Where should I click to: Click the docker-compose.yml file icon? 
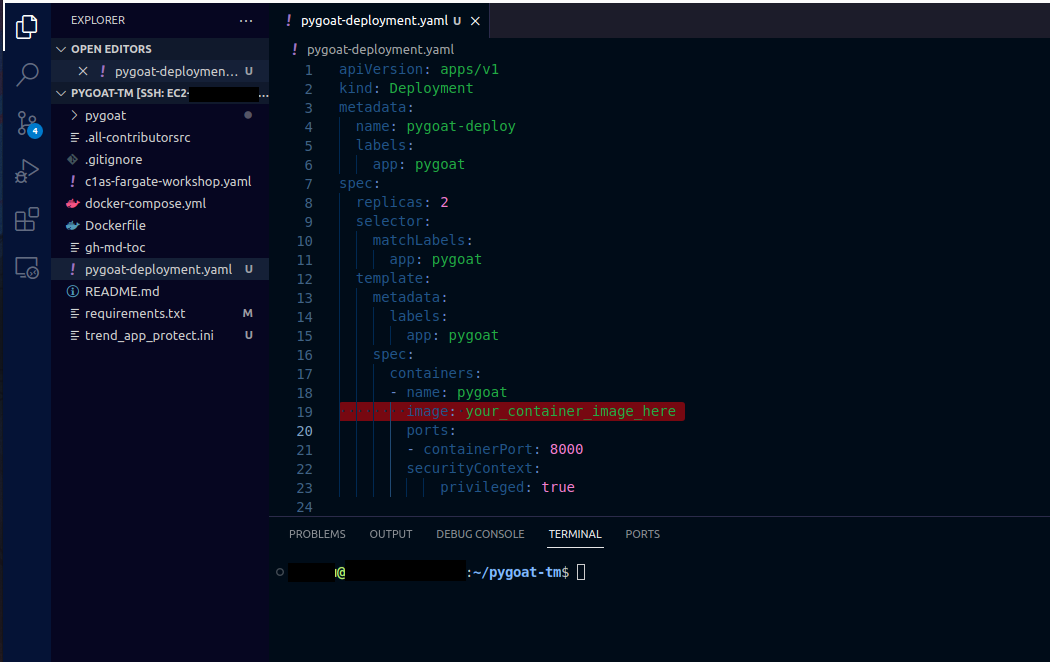[73, 203]
